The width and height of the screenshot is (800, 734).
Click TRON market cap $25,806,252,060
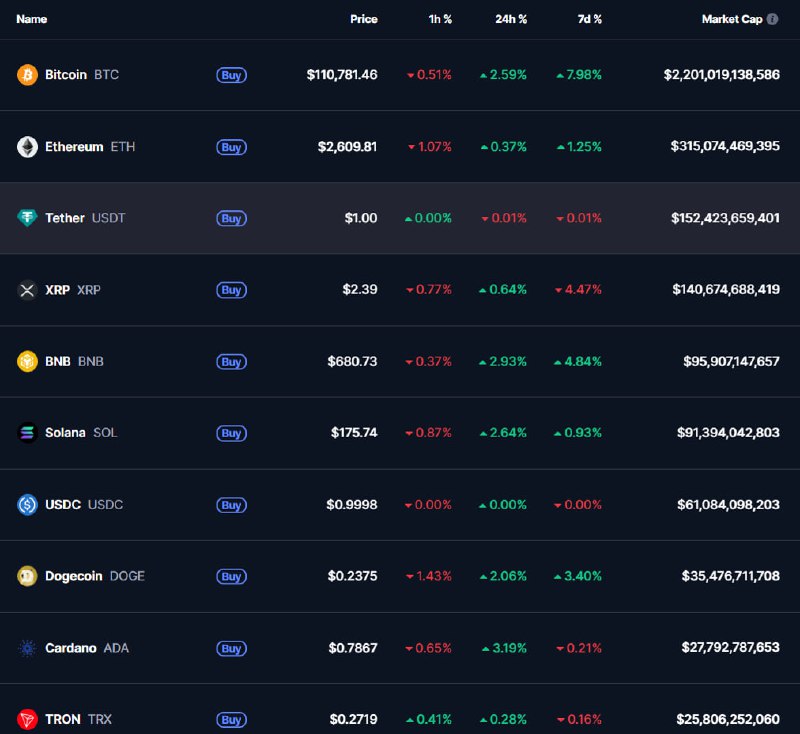pyautogui.click(x=728, y=720)
